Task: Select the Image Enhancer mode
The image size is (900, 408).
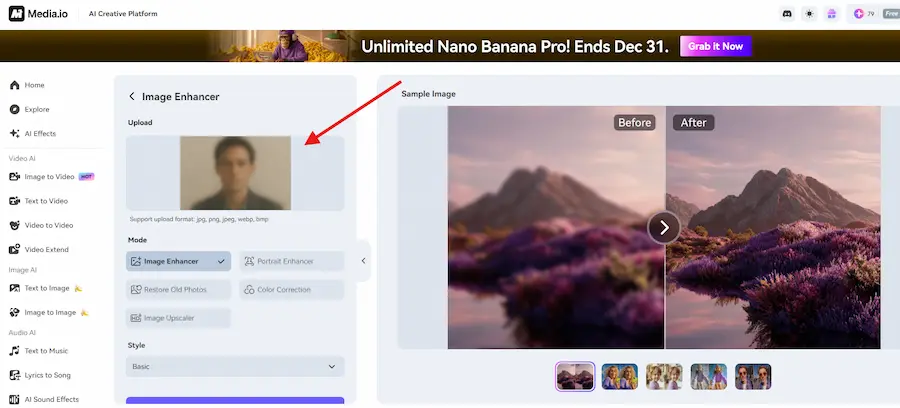Action: pyautogui.click(x=178, y=261)
